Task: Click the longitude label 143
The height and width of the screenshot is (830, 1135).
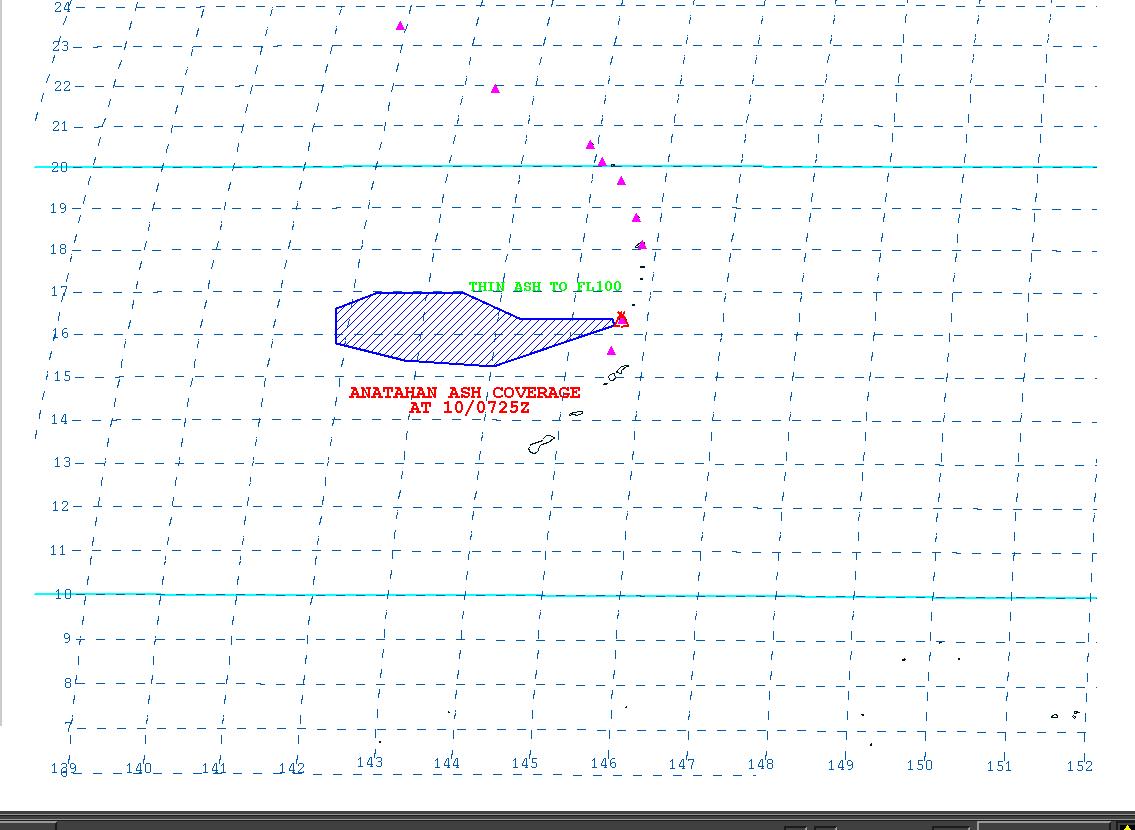Action: pos(369,762)
